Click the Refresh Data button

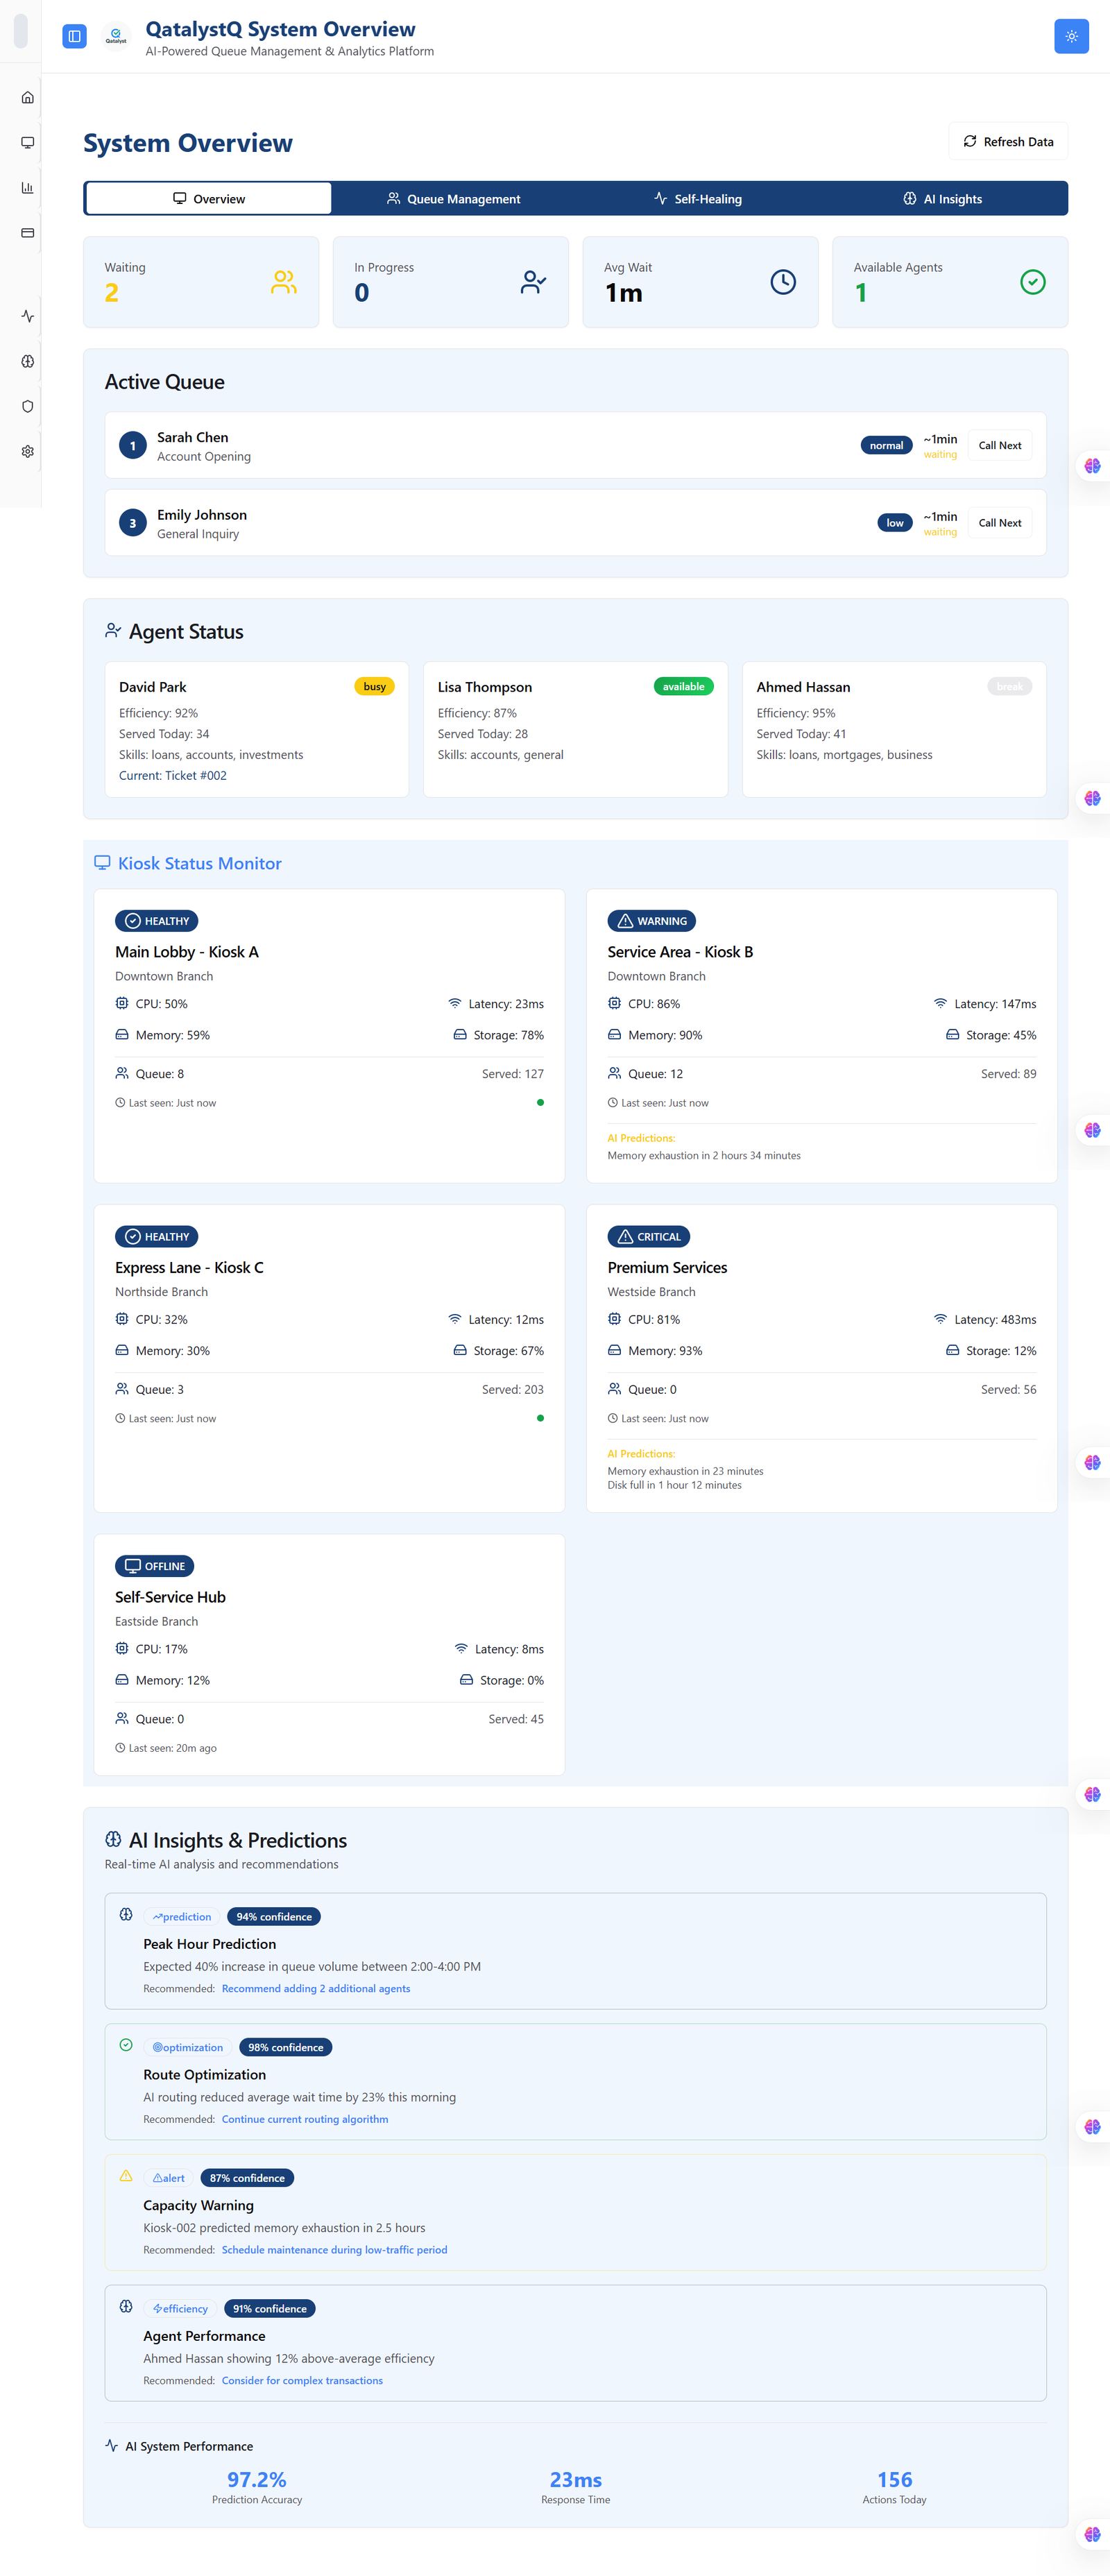(1008, 141)
